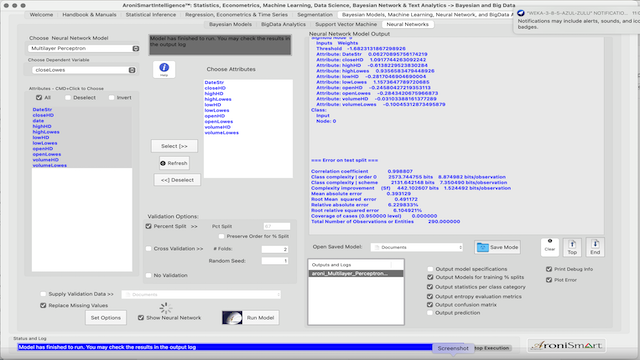Open the closeLowes dependent variable dropdown

tap(84, 70)
